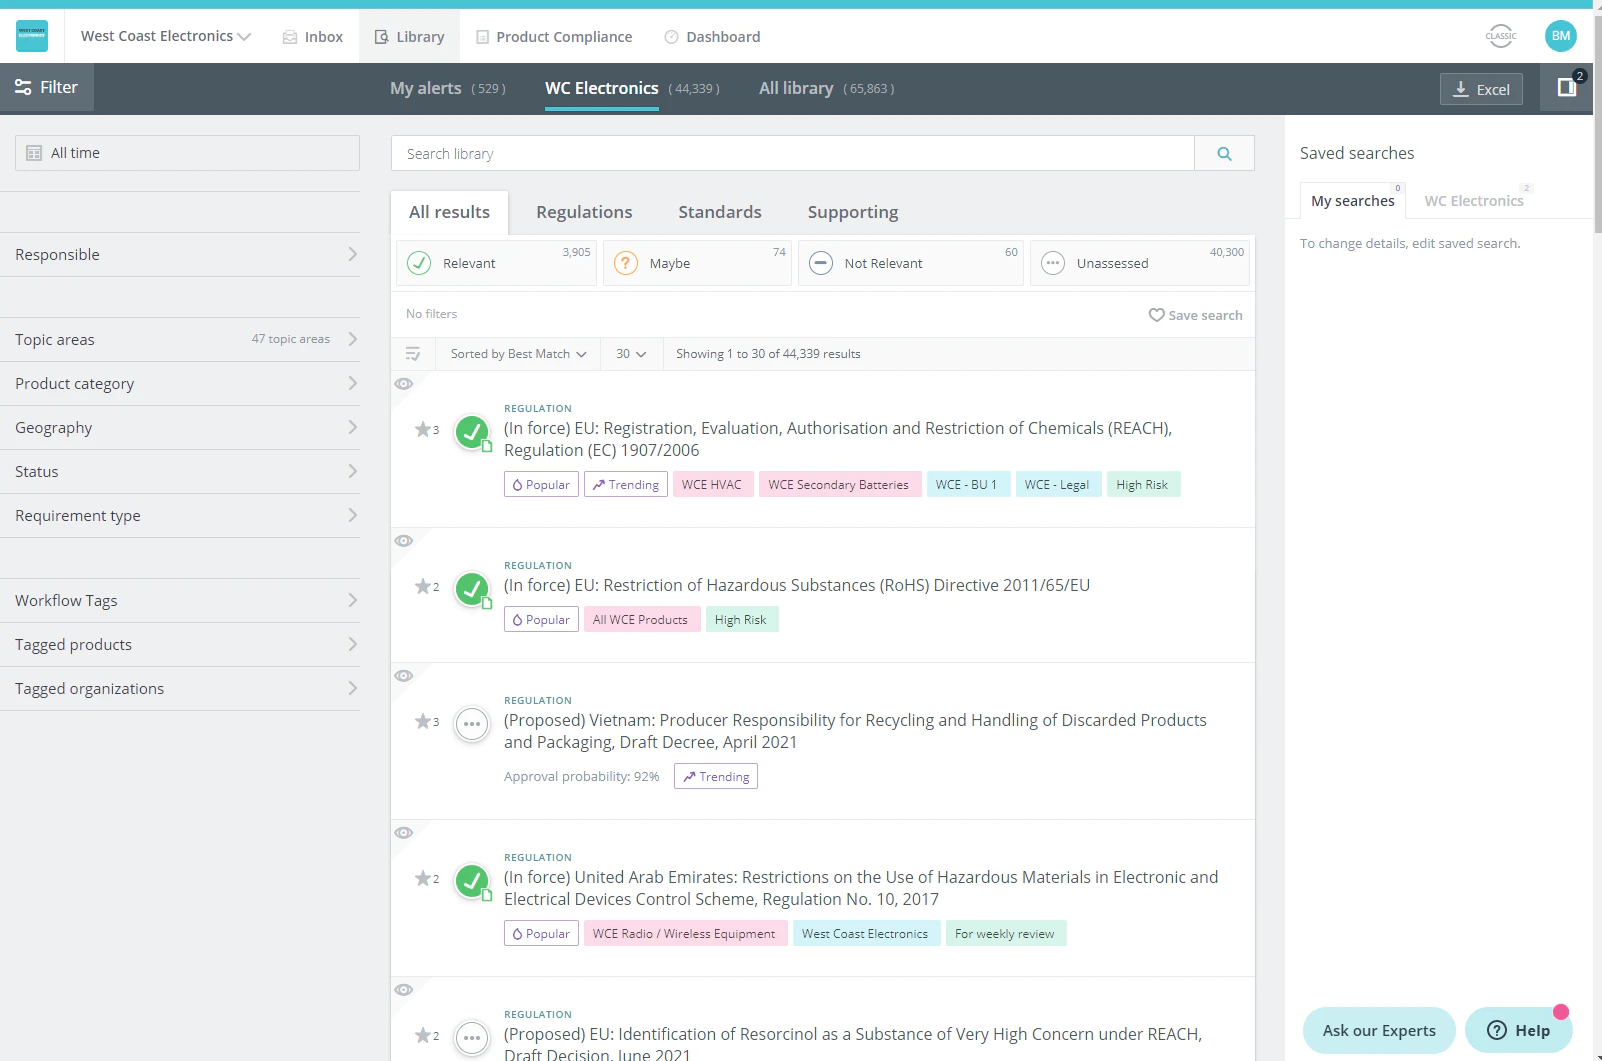
Task: Click the High Risk tag on the REACH result
Action: 1143,484
